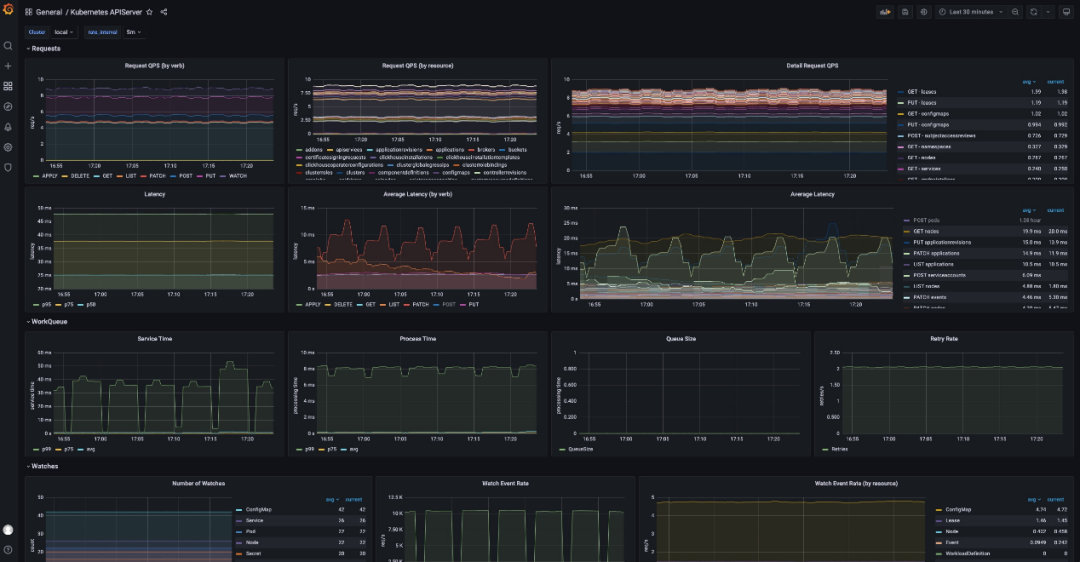Click the plus Create icon in sidebar
The height and width of the screenshot is (562, 1080).
[8, 66]
